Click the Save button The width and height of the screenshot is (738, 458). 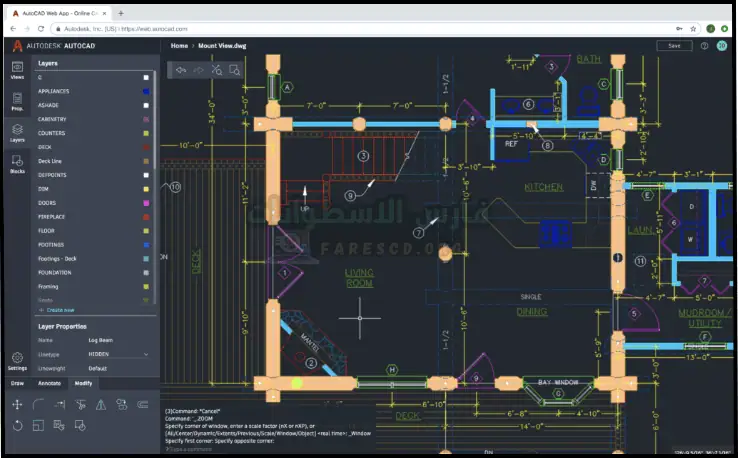coord(674,46)
